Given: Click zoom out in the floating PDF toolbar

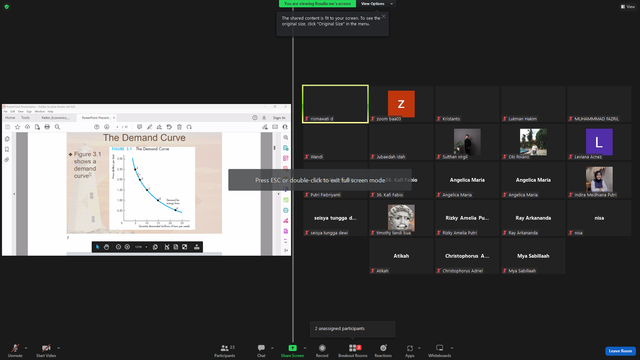Looking at the screenshot, I should (118, 247).
